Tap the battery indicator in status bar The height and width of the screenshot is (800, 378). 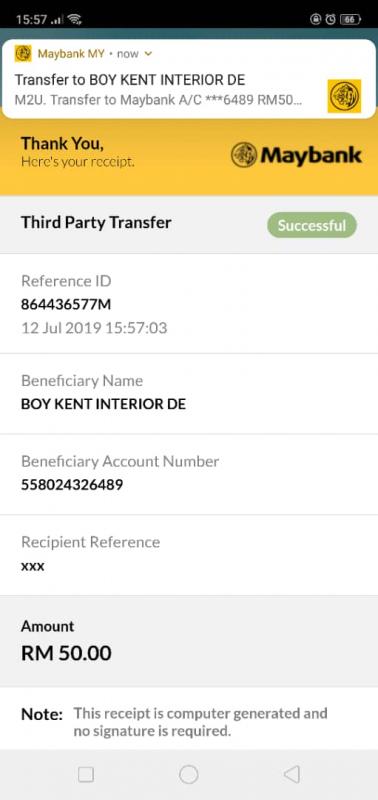(x=350, y=19)
